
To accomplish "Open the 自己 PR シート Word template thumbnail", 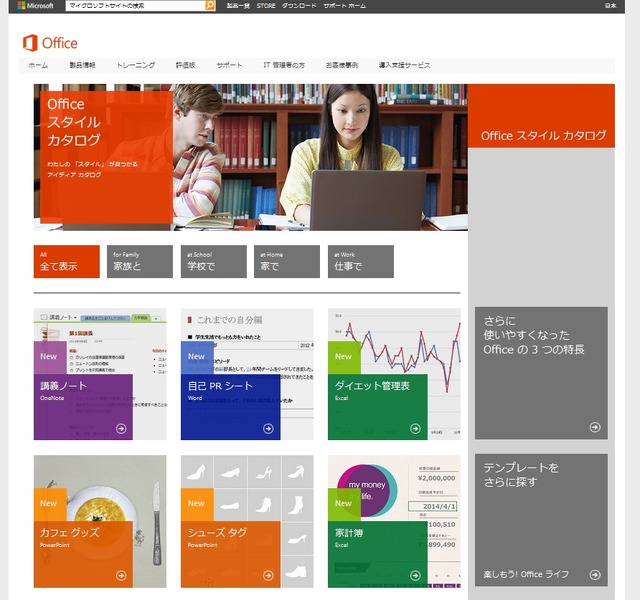I will coord(247,374).
